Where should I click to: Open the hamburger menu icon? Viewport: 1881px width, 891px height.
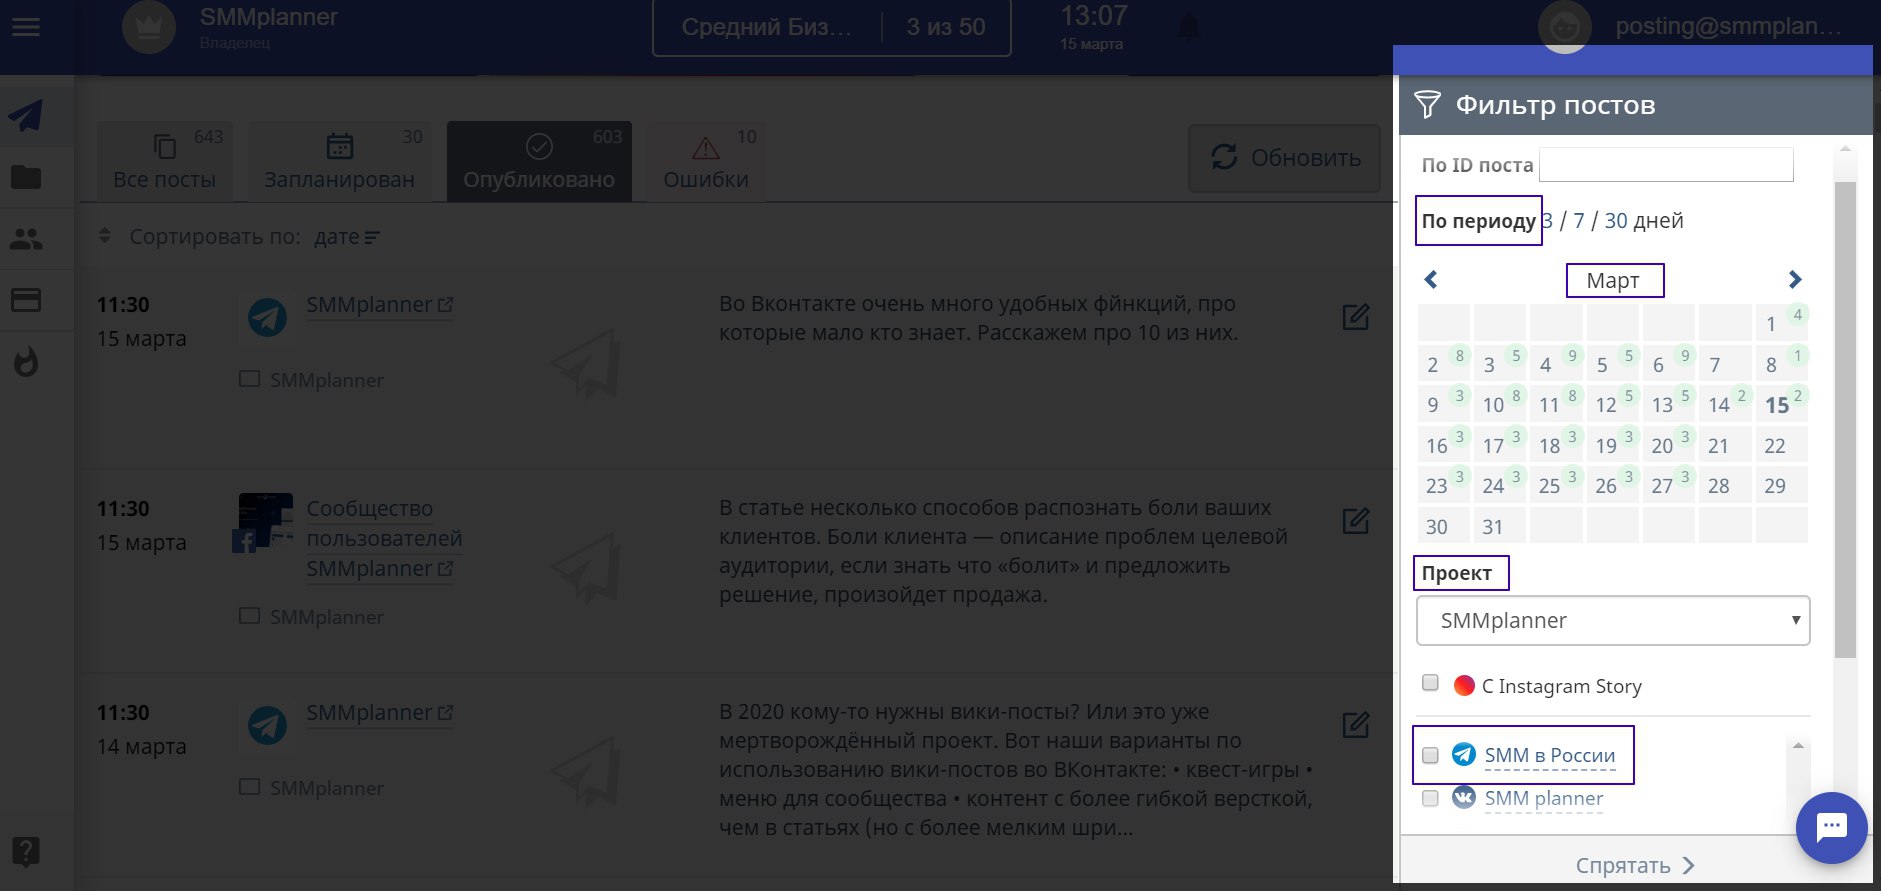[x=26, y=28]
